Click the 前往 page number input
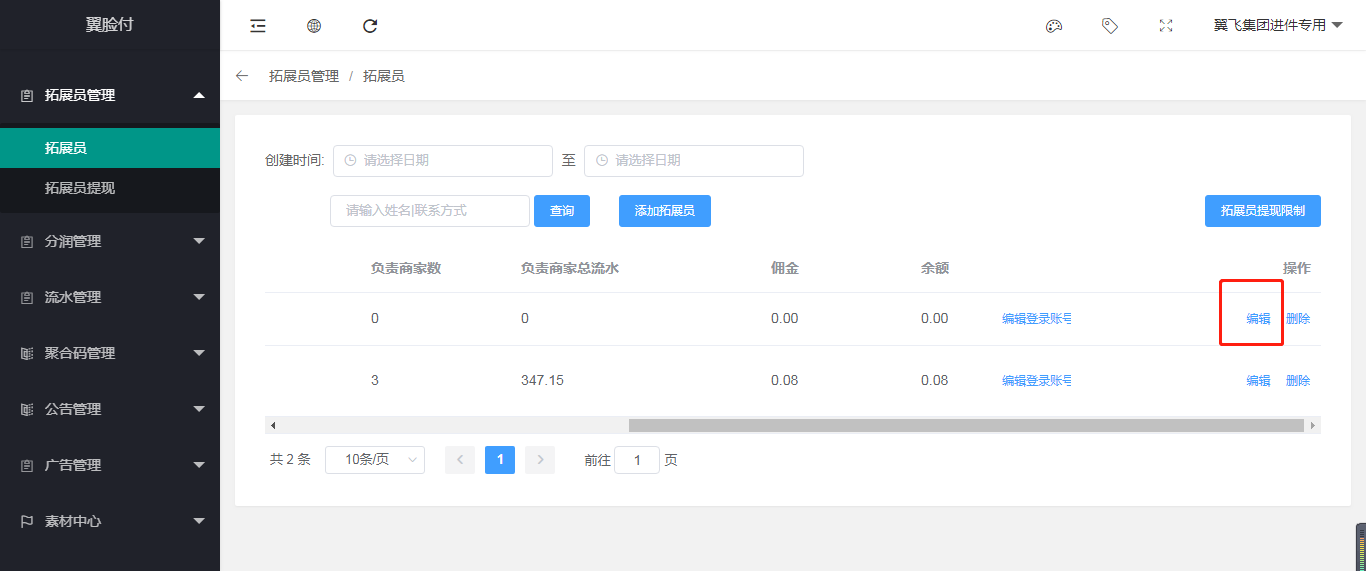This screenshot has height=571, width=1366. coord(637,460)
